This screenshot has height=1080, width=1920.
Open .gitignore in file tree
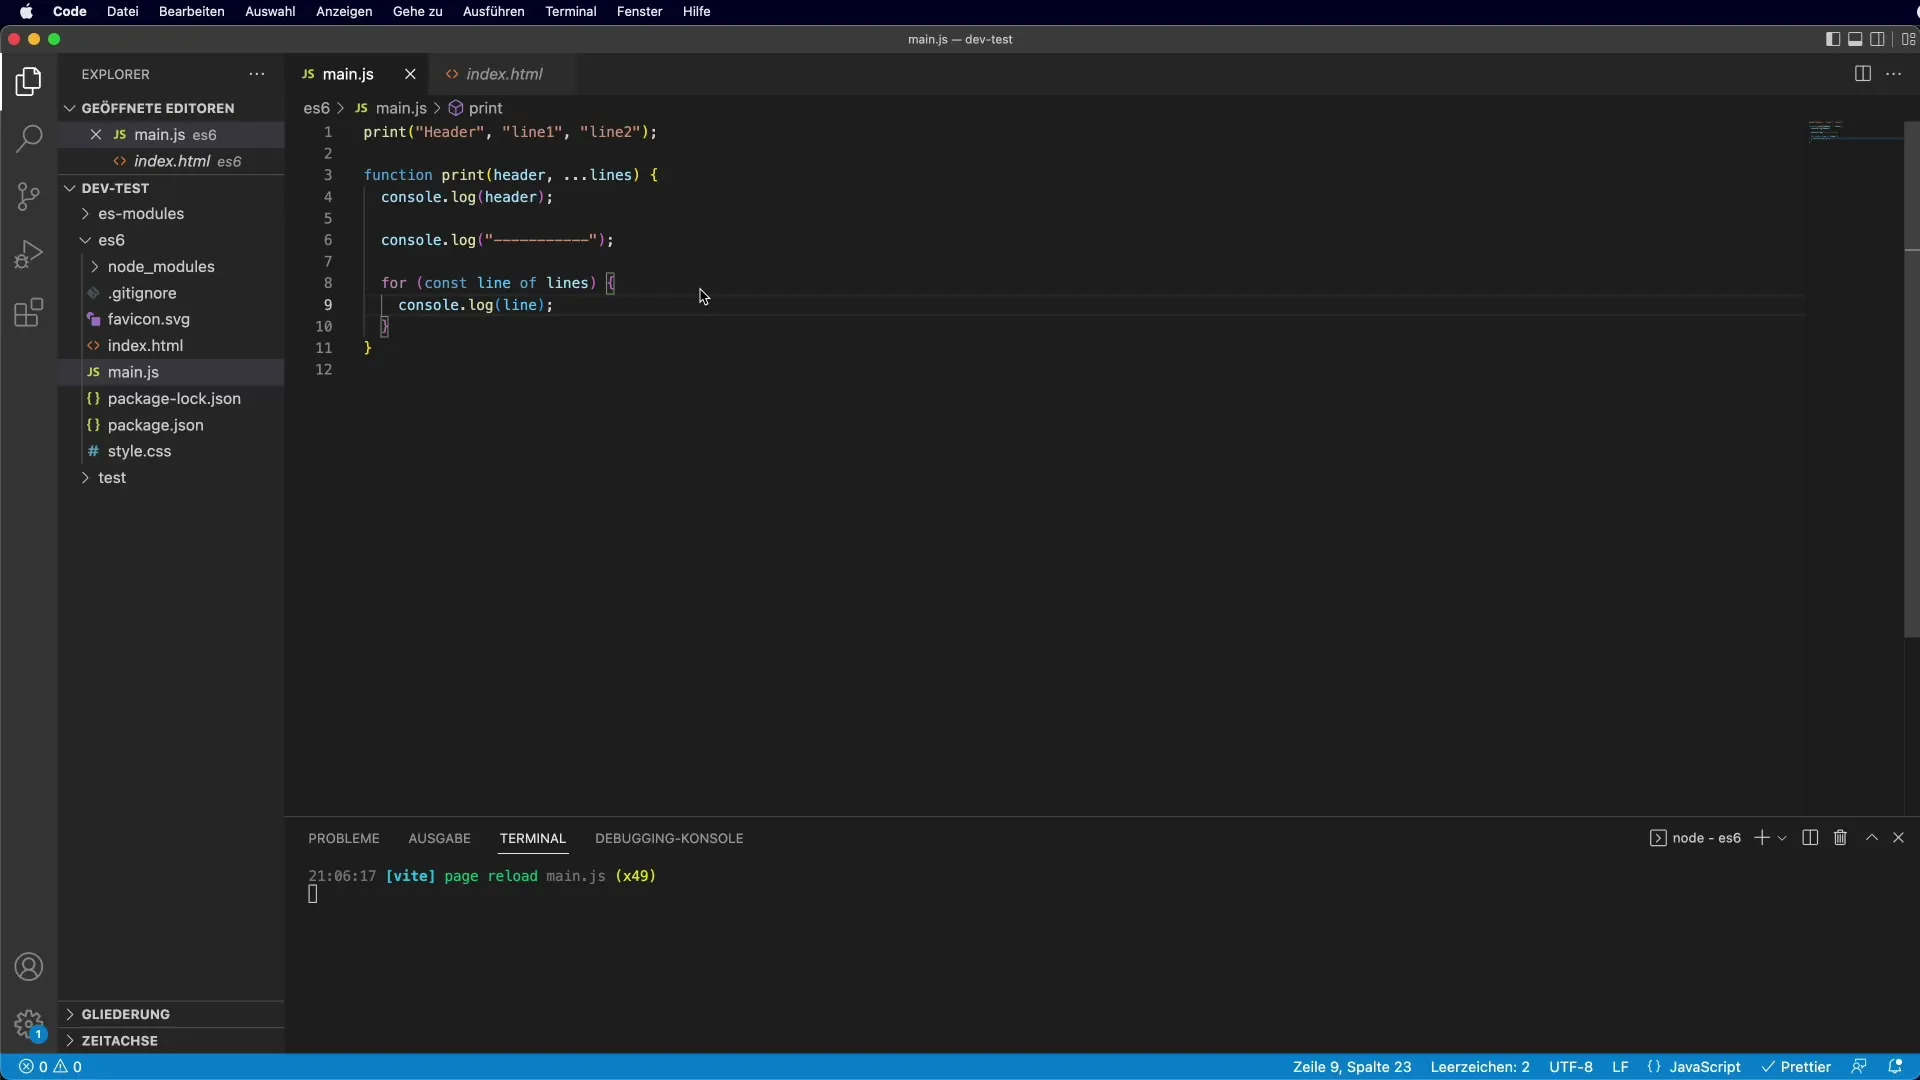click(171, 293)
